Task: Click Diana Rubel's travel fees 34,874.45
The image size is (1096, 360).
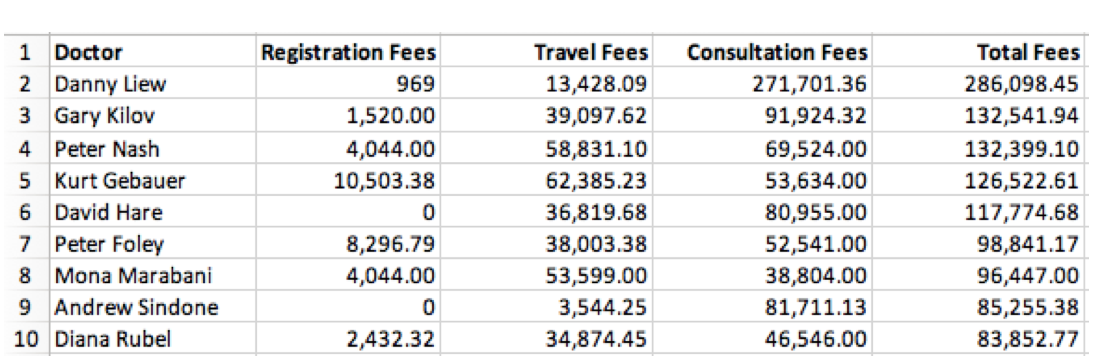Action: click(x=547, y=340)
